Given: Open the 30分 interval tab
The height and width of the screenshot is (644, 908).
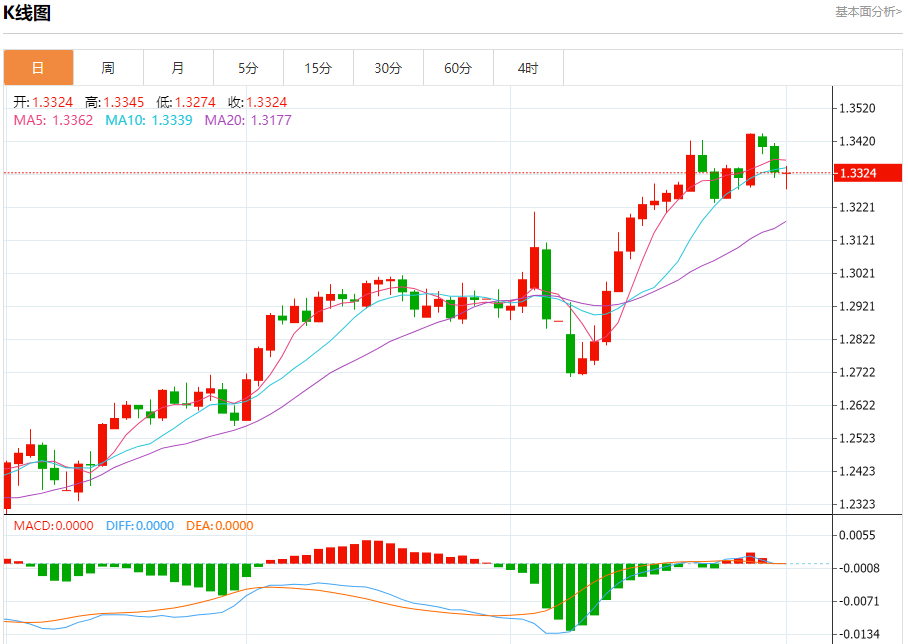Looking at the screenshot, I should 389,68.
